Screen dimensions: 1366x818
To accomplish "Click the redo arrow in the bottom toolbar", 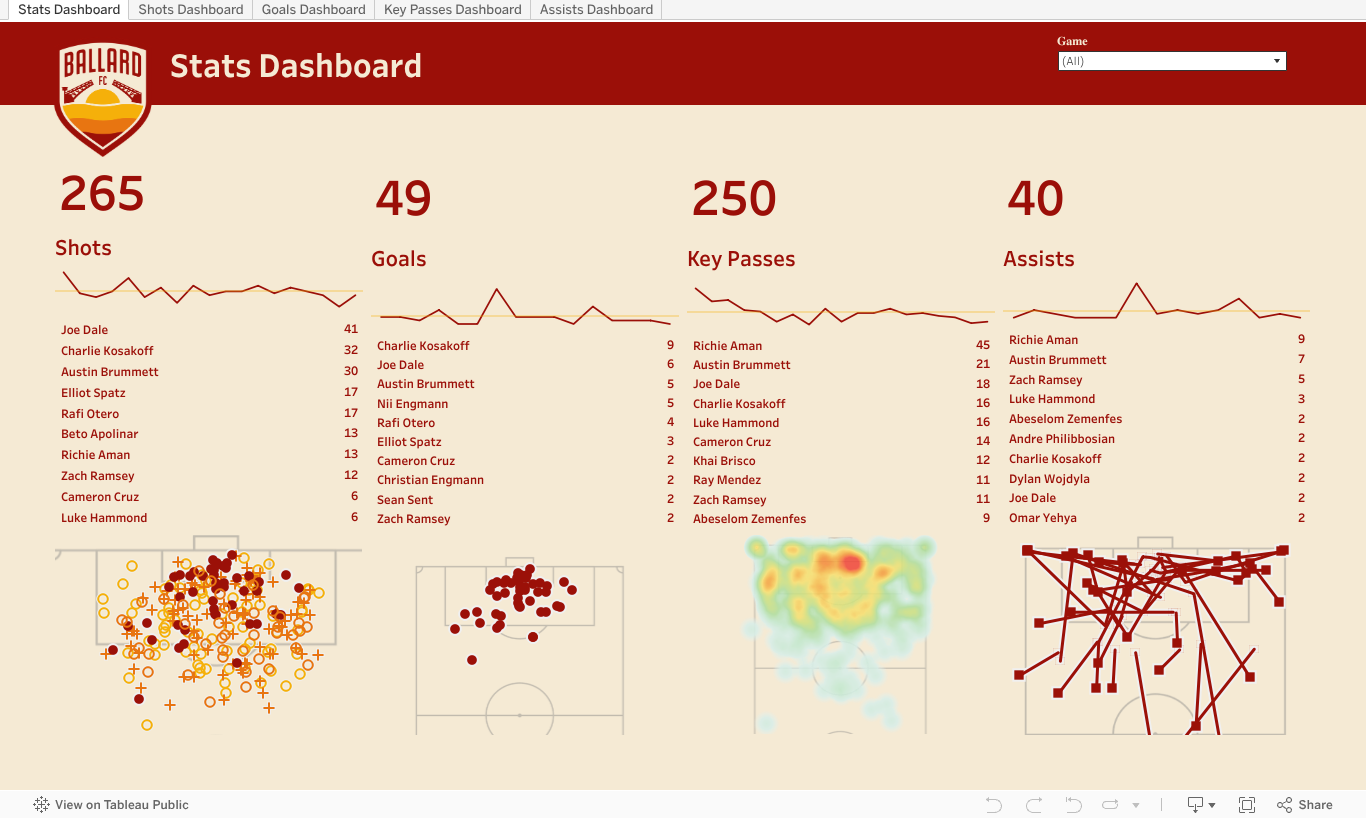I will pos(1034,805).
